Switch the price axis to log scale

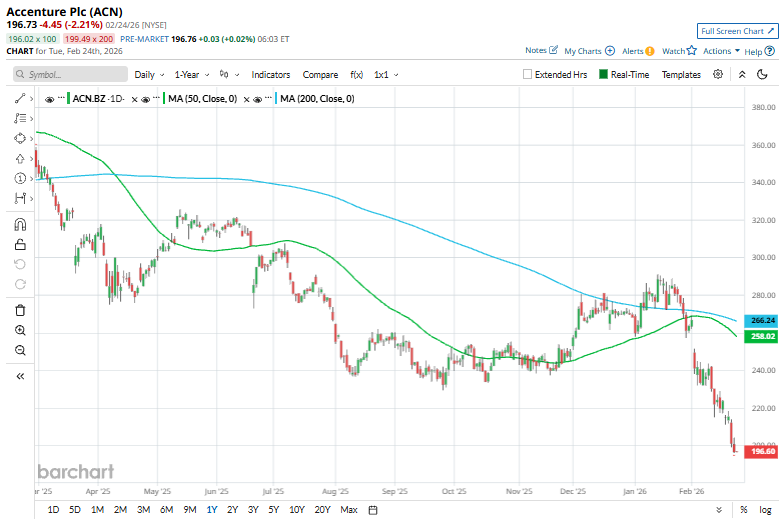pos(765,510)
